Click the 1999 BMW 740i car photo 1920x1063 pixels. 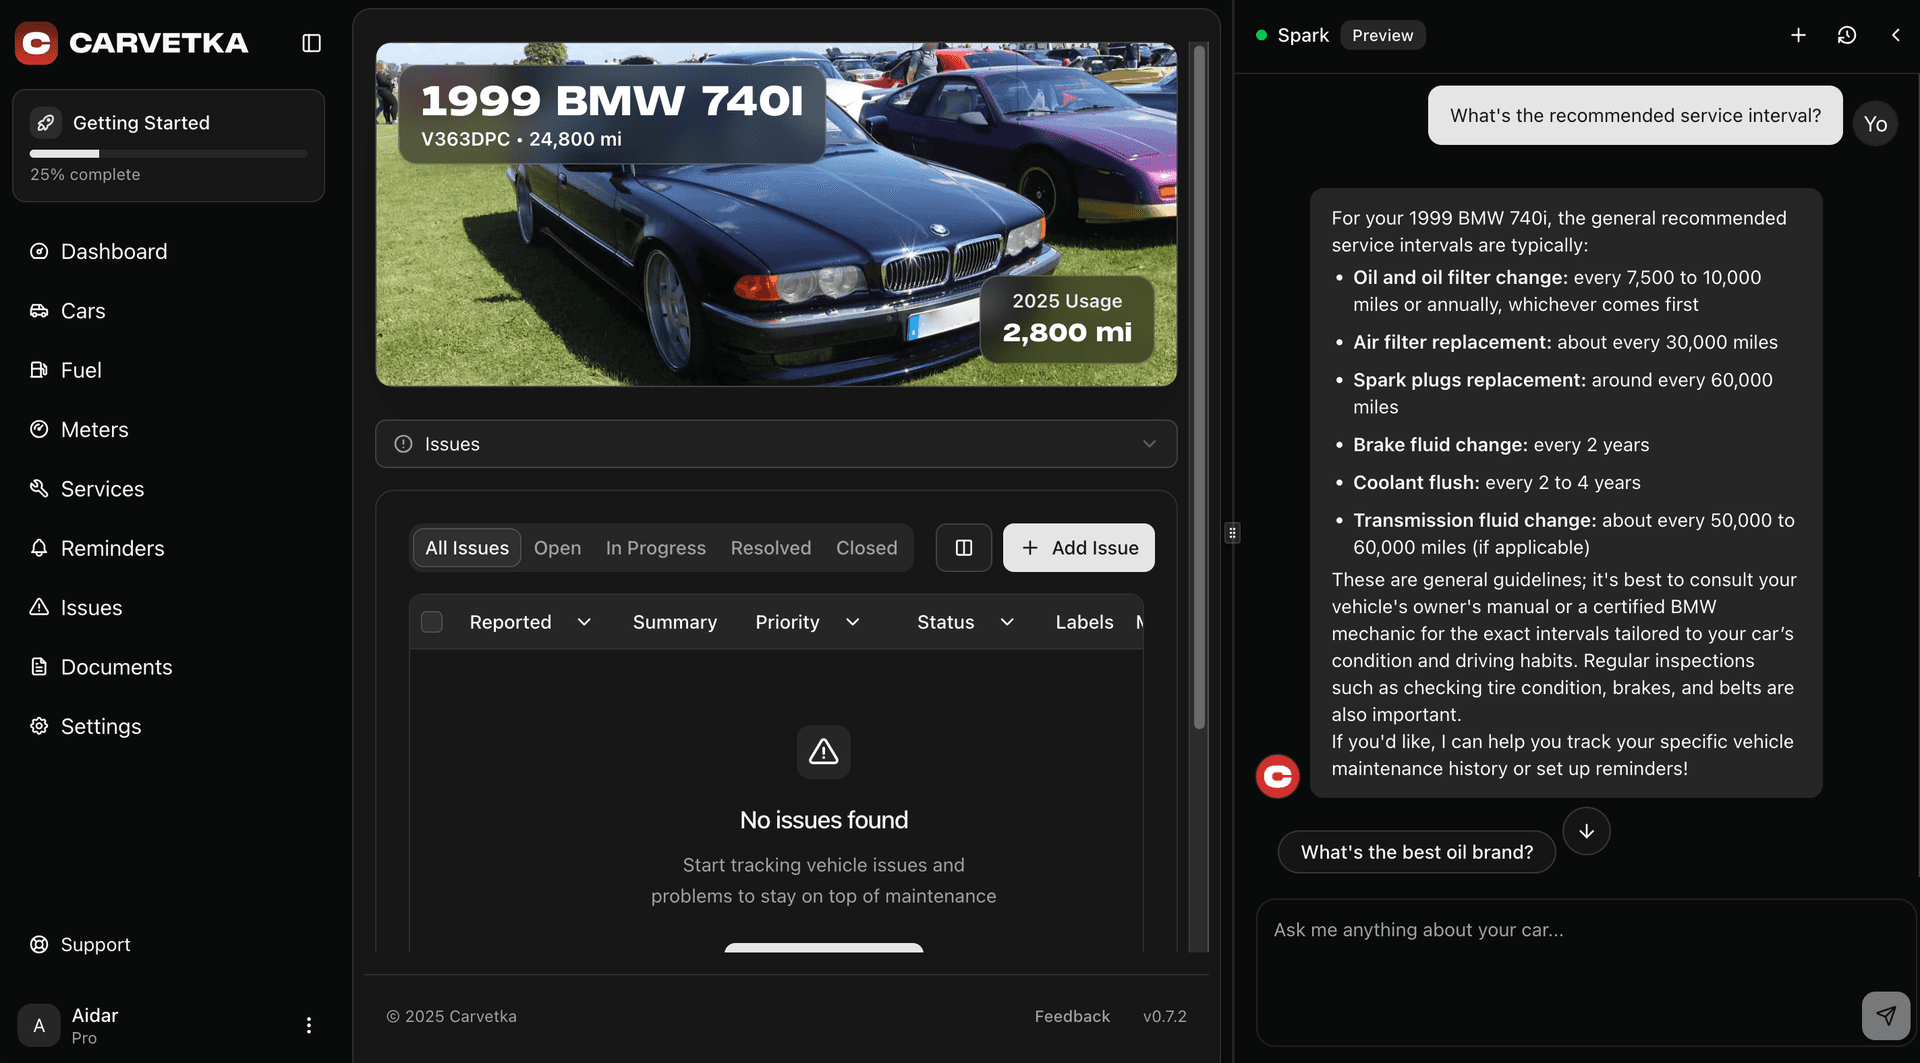point(776,214)
